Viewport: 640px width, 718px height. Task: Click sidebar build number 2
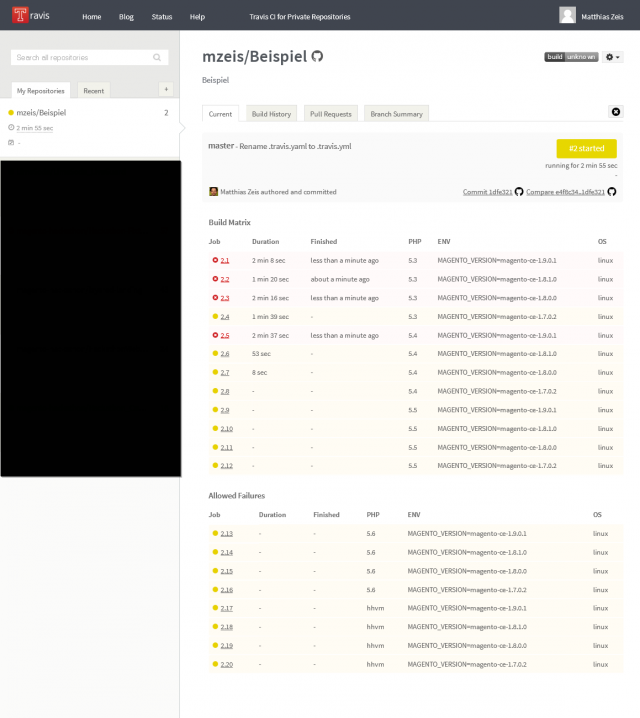(166, 113)
